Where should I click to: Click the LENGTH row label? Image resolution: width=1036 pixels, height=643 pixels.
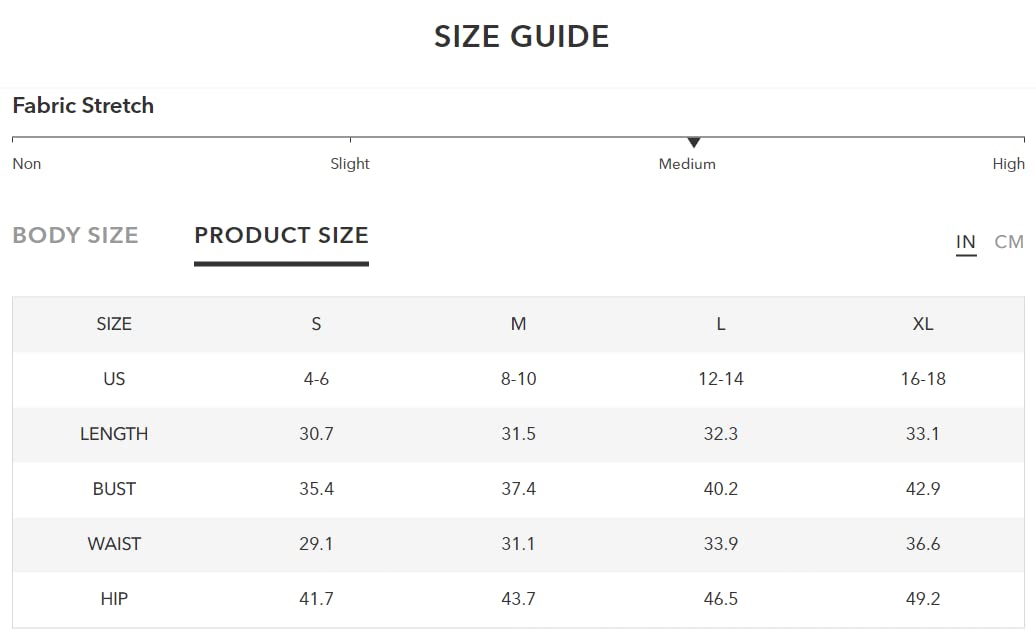click(114, 434)
